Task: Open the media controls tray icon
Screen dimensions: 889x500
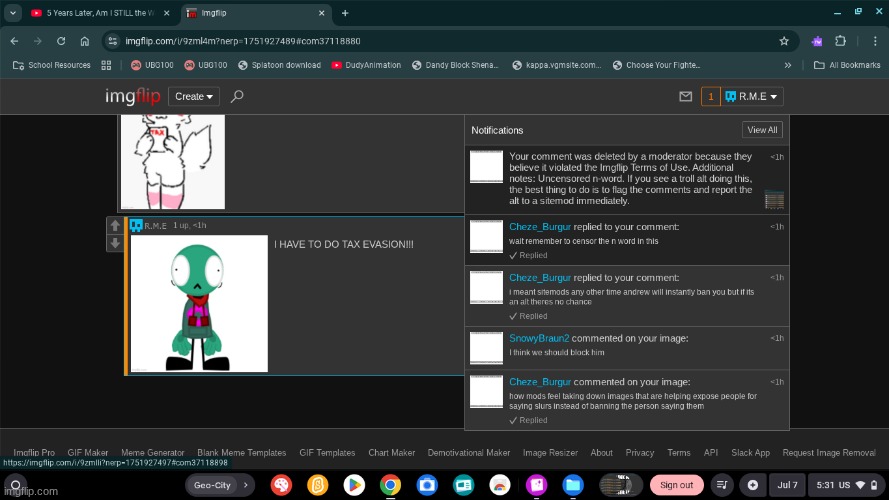Action: (722, 485)
